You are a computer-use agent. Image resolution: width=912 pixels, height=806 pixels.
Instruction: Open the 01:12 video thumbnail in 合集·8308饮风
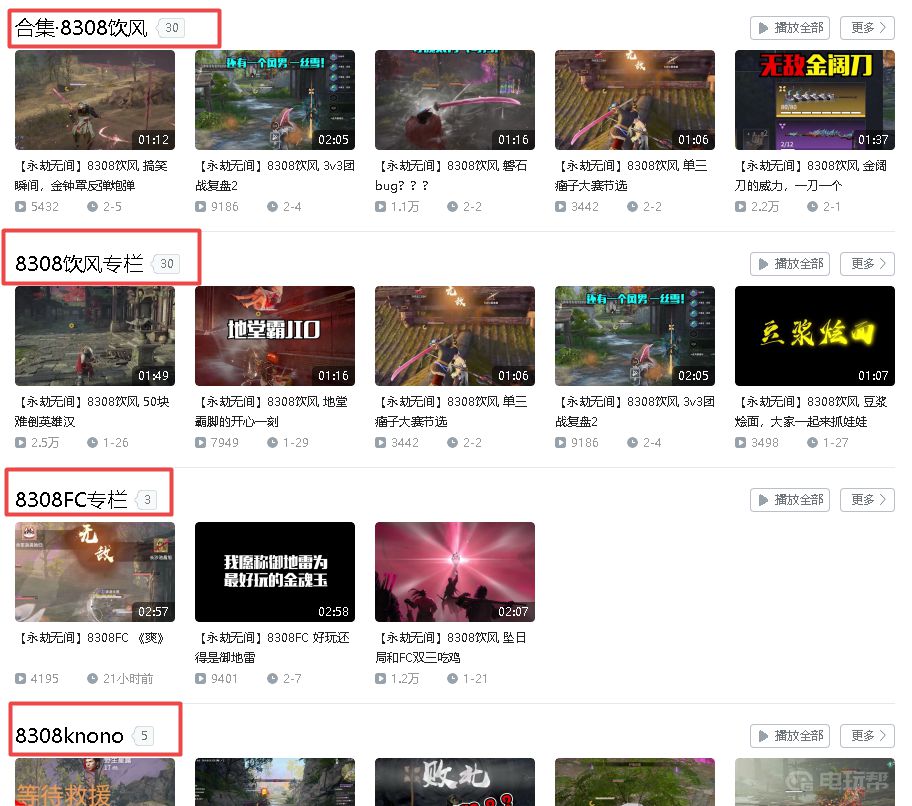click(x=95, y=100)
